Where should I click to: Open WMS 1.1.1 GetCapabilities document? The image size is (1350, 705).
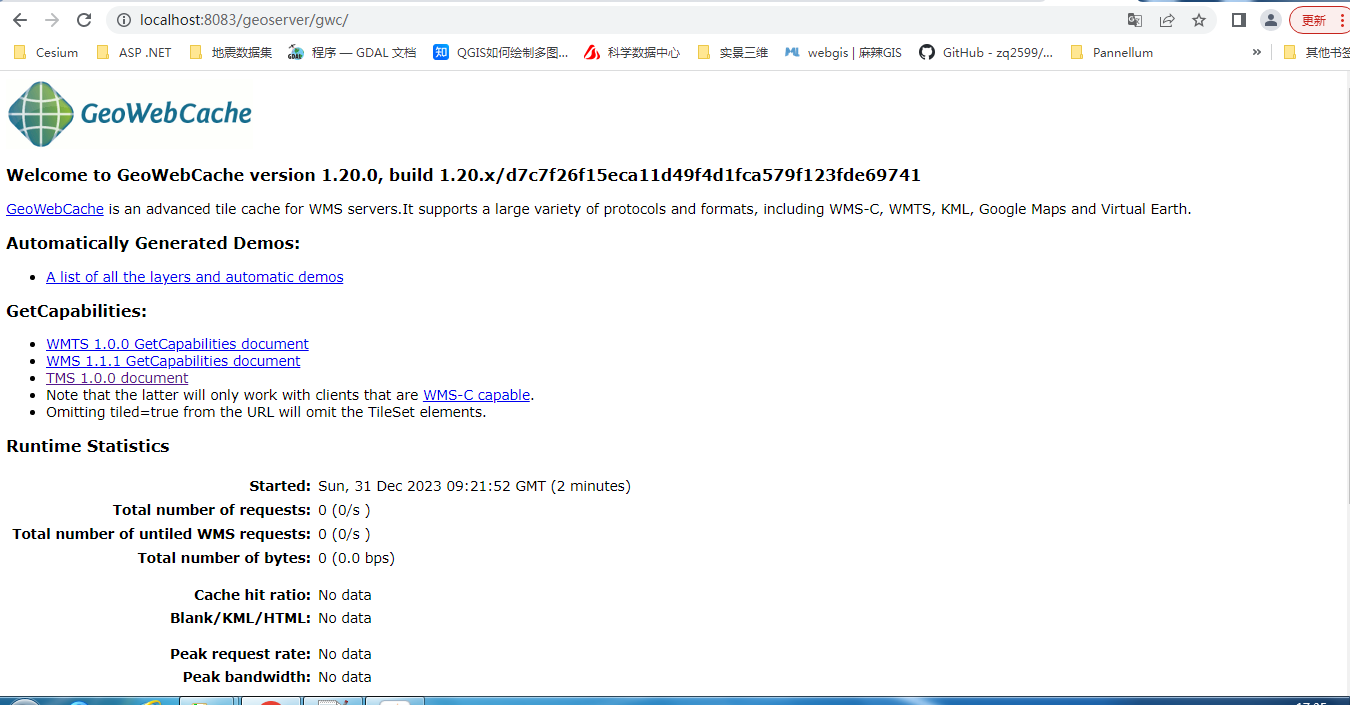tap(173, 361)
